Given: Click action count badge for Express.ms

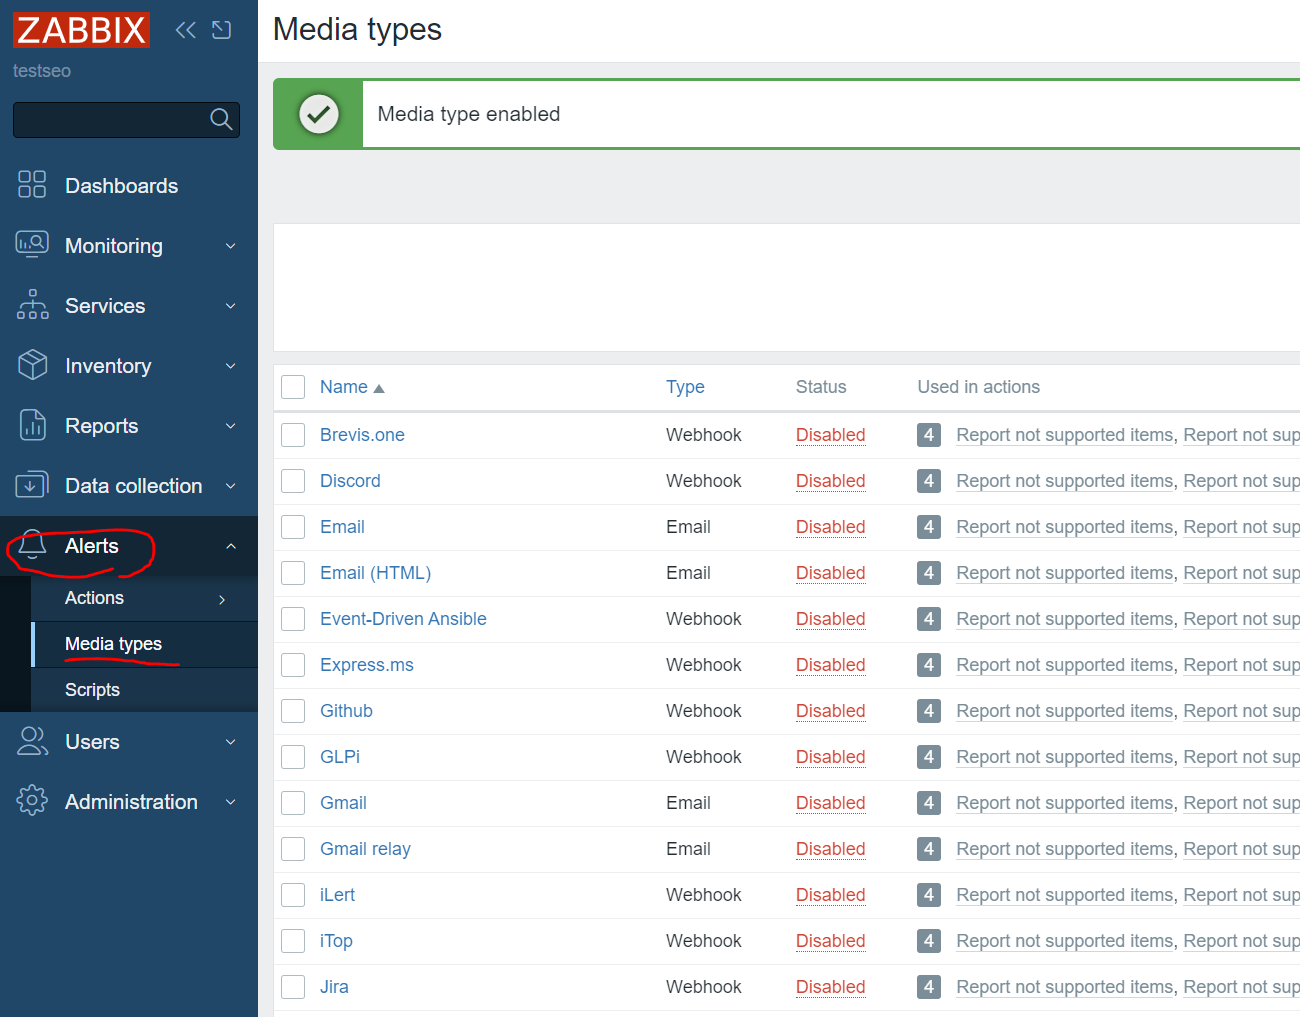Looking at the screenshot, I should point(929,665).
